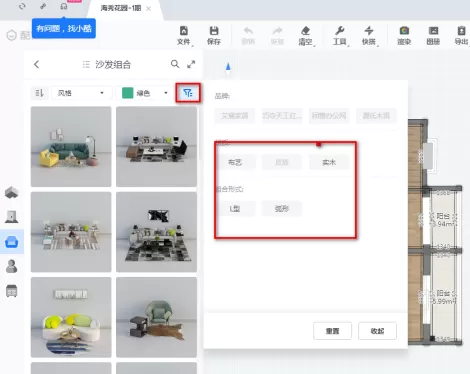470x374 pixels.
Task: Select the curved white sofa with green pillows
Action: click(x=71, y=317)
